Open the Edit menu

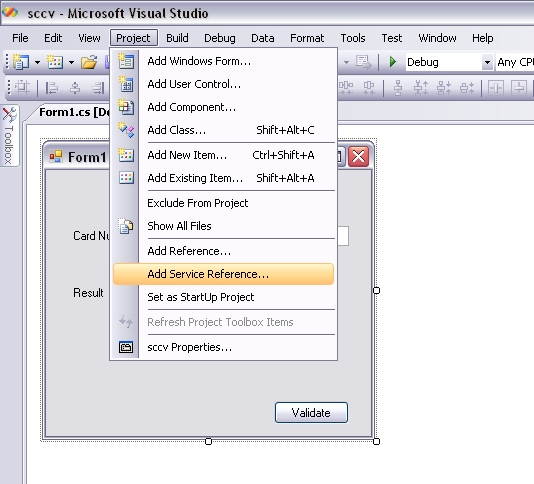[53, 38]
